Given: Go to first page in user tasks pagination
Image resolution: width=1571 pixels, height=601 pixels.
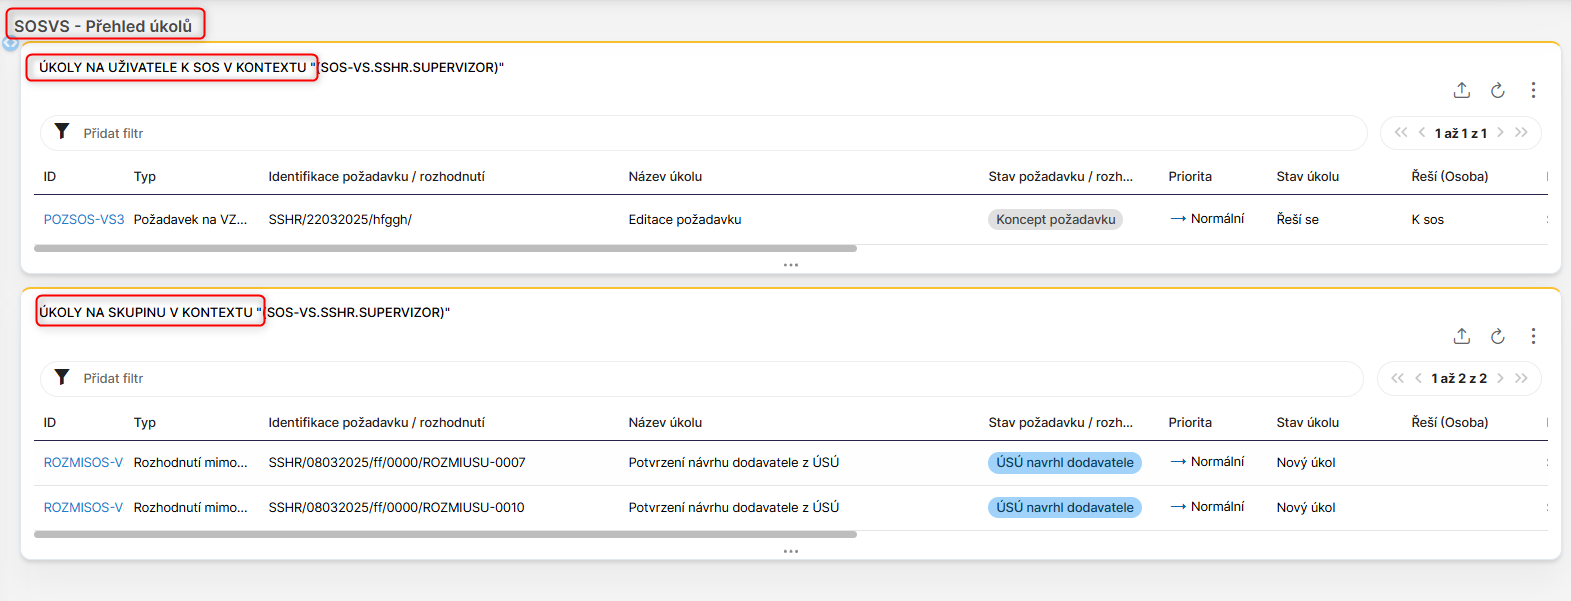Looking at the screenshot, I should point(1400,132).
